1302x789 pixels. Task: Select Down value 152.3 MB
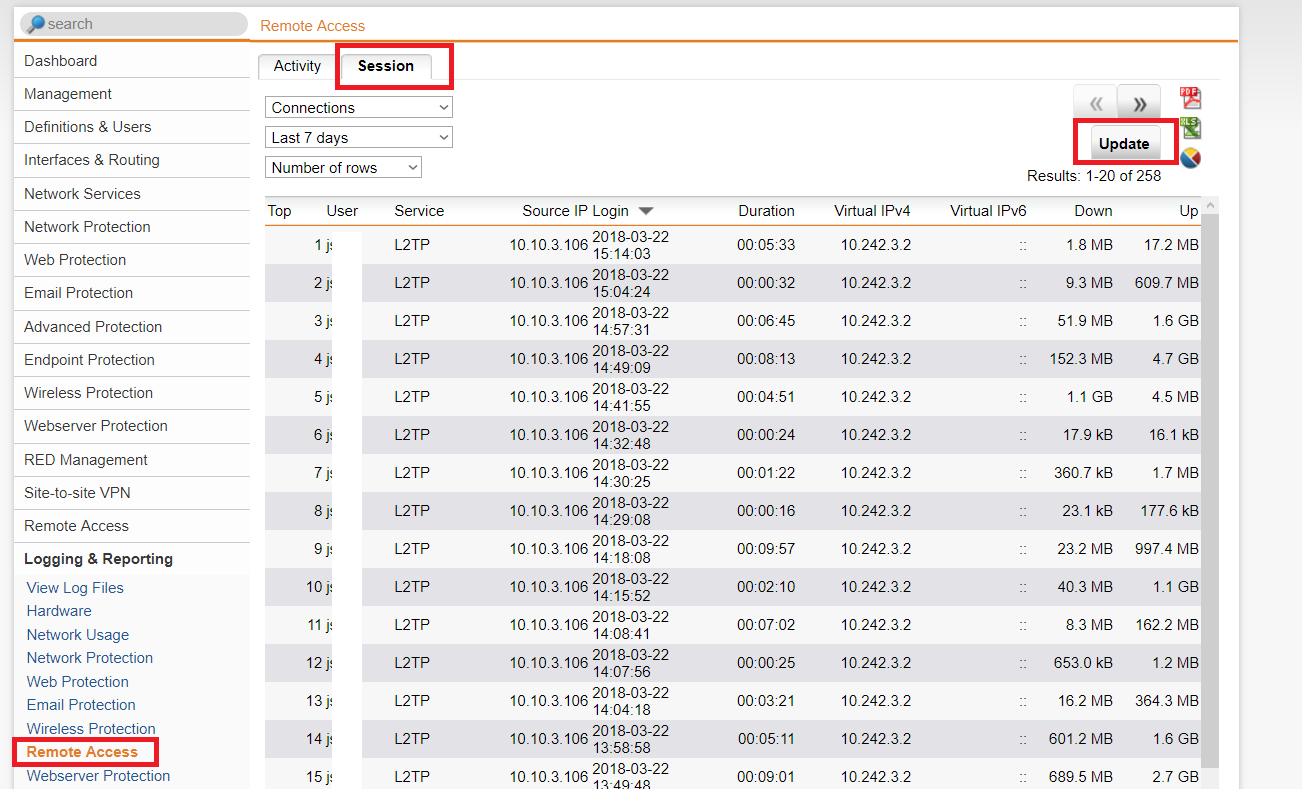click(1081, 359)
